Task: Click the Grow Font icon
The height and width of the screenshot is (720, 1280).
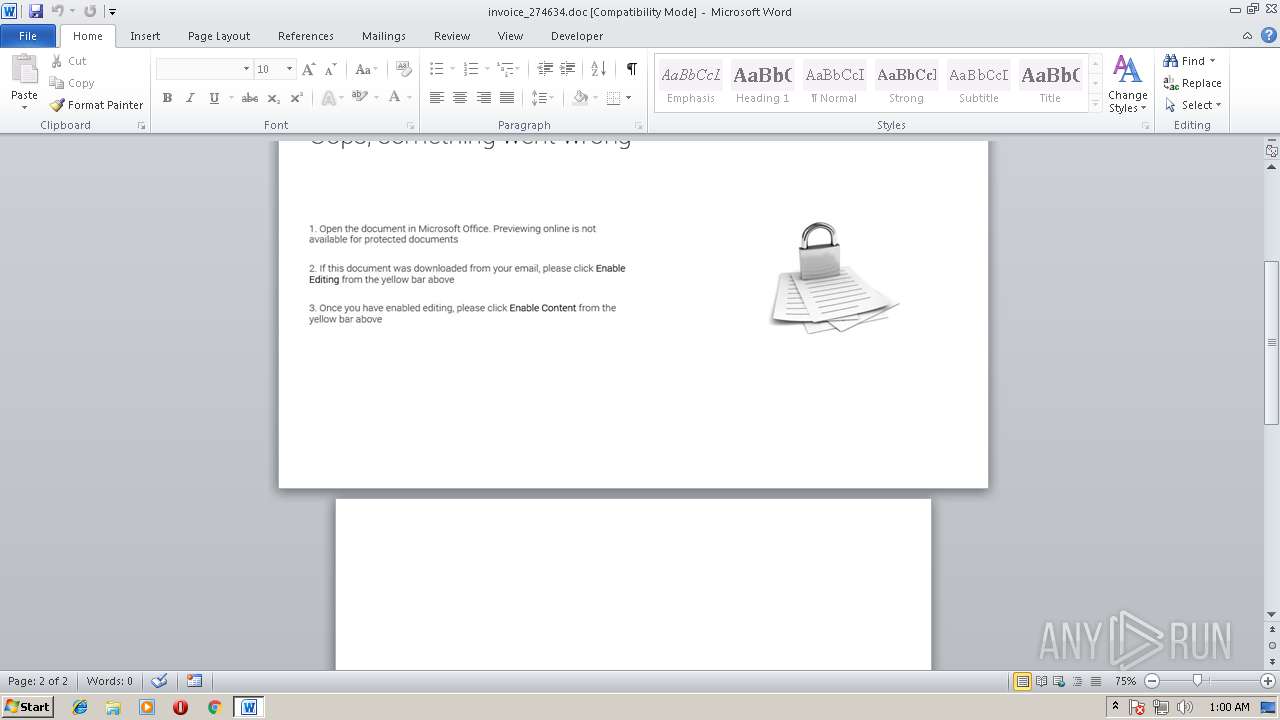Action: tap(308, 69)
